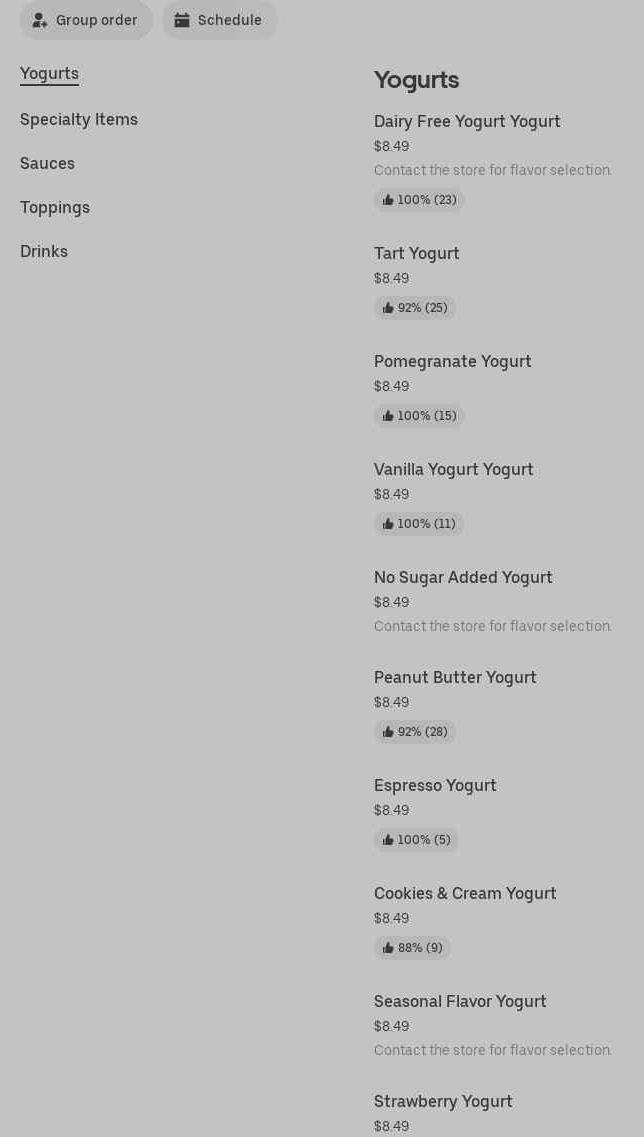Click the Tart Yogurt item title
This screenshot has width=644, height=1137.
417,253
